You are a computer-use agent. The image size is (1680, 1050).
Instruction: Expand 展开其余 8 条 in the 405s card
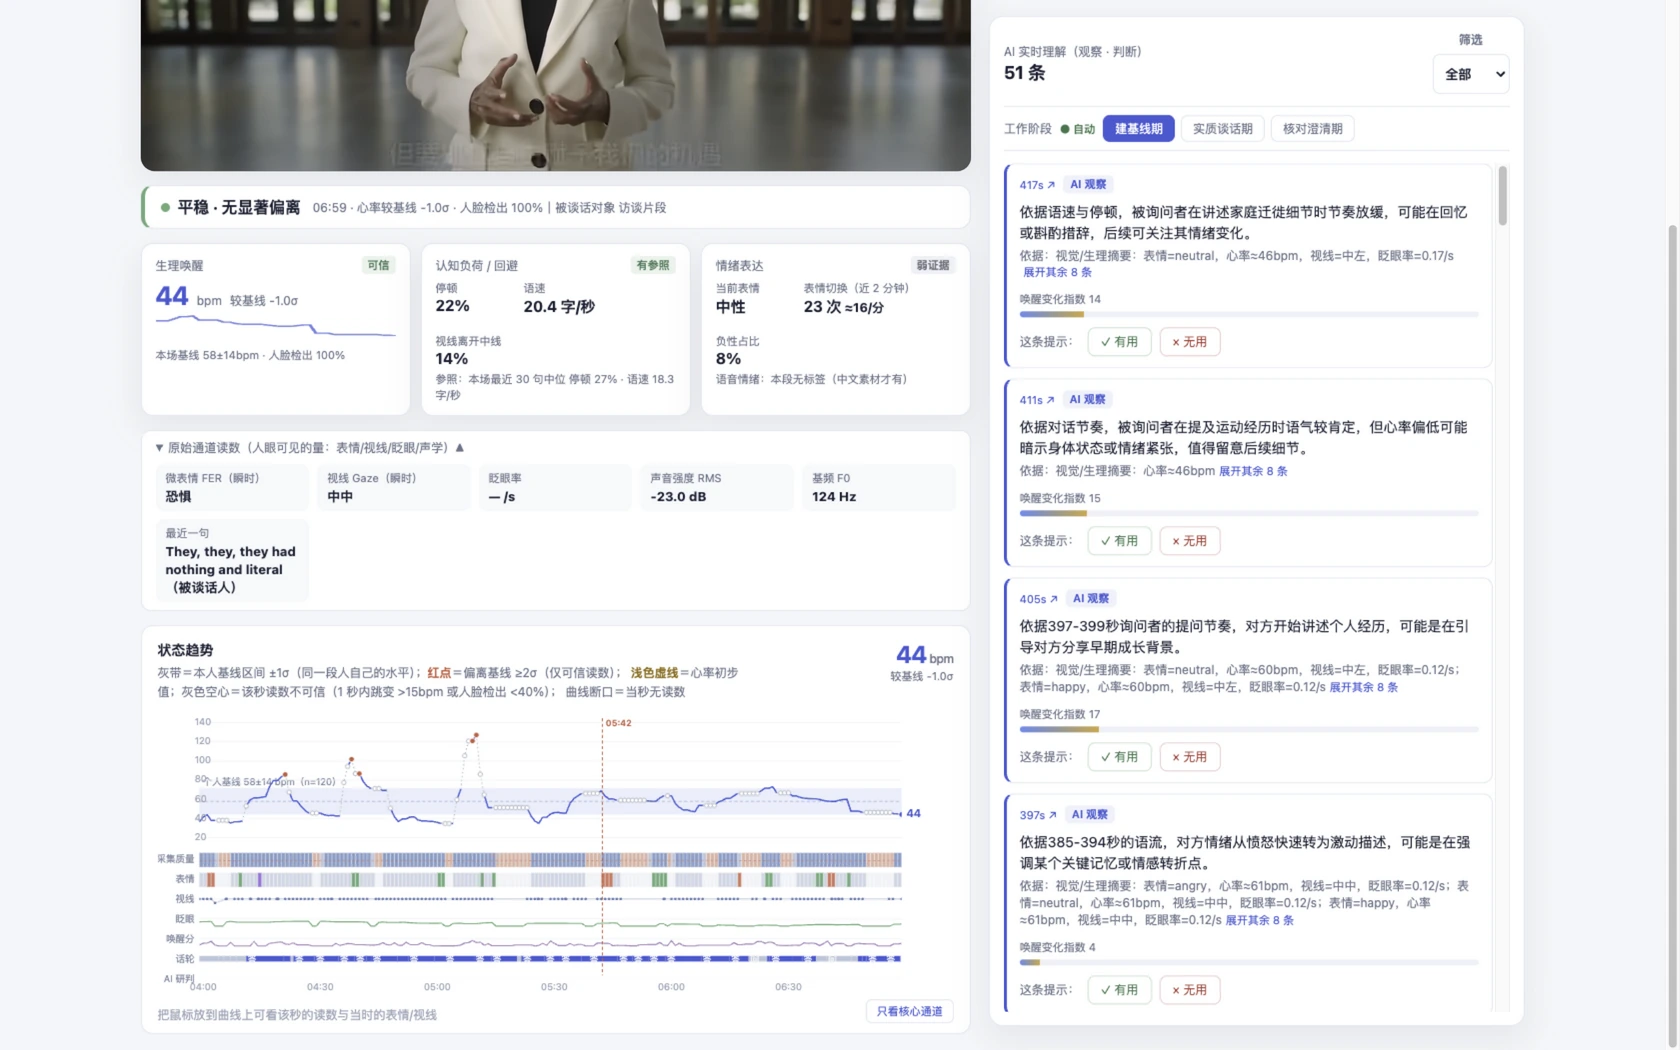[x=1363, y=687]
